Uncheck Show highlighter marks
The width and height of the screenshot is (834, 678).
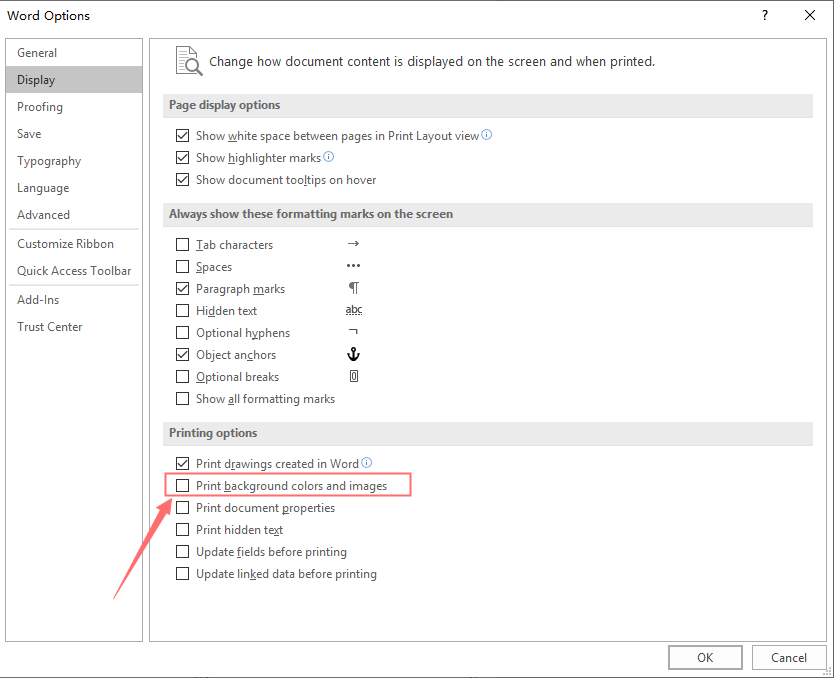[x=182, y=157]
